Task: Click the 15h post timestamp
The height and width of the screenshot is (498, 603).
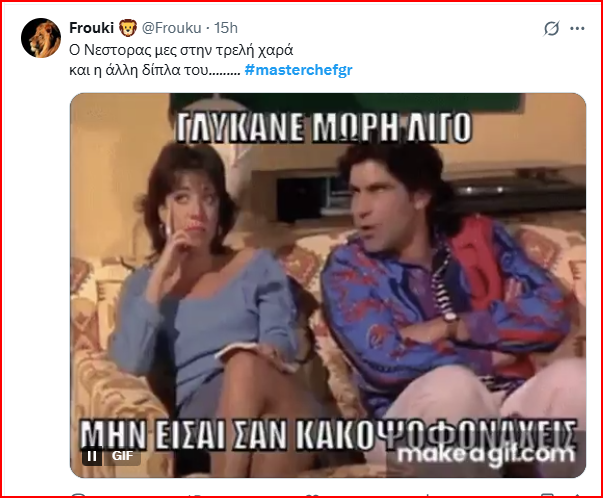Action: point(226,28)
